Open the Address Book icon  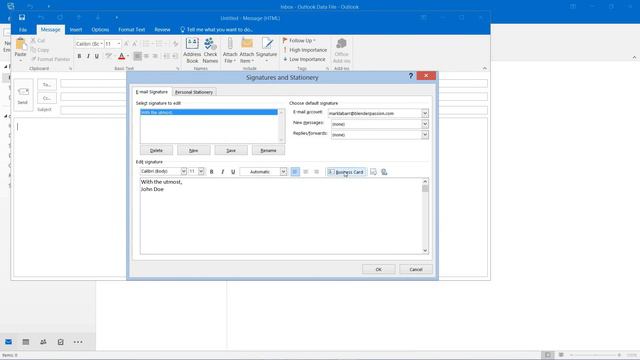click(x=192, y=50)
